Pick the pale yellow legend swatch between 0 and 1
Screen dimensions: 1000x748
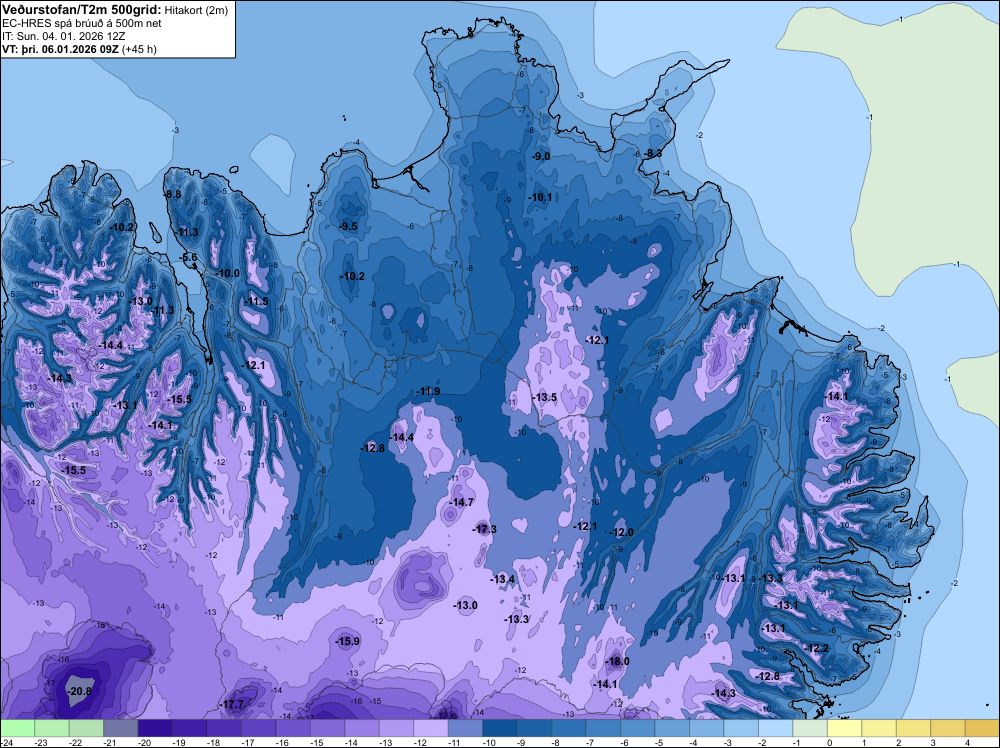tap(844, 728)
